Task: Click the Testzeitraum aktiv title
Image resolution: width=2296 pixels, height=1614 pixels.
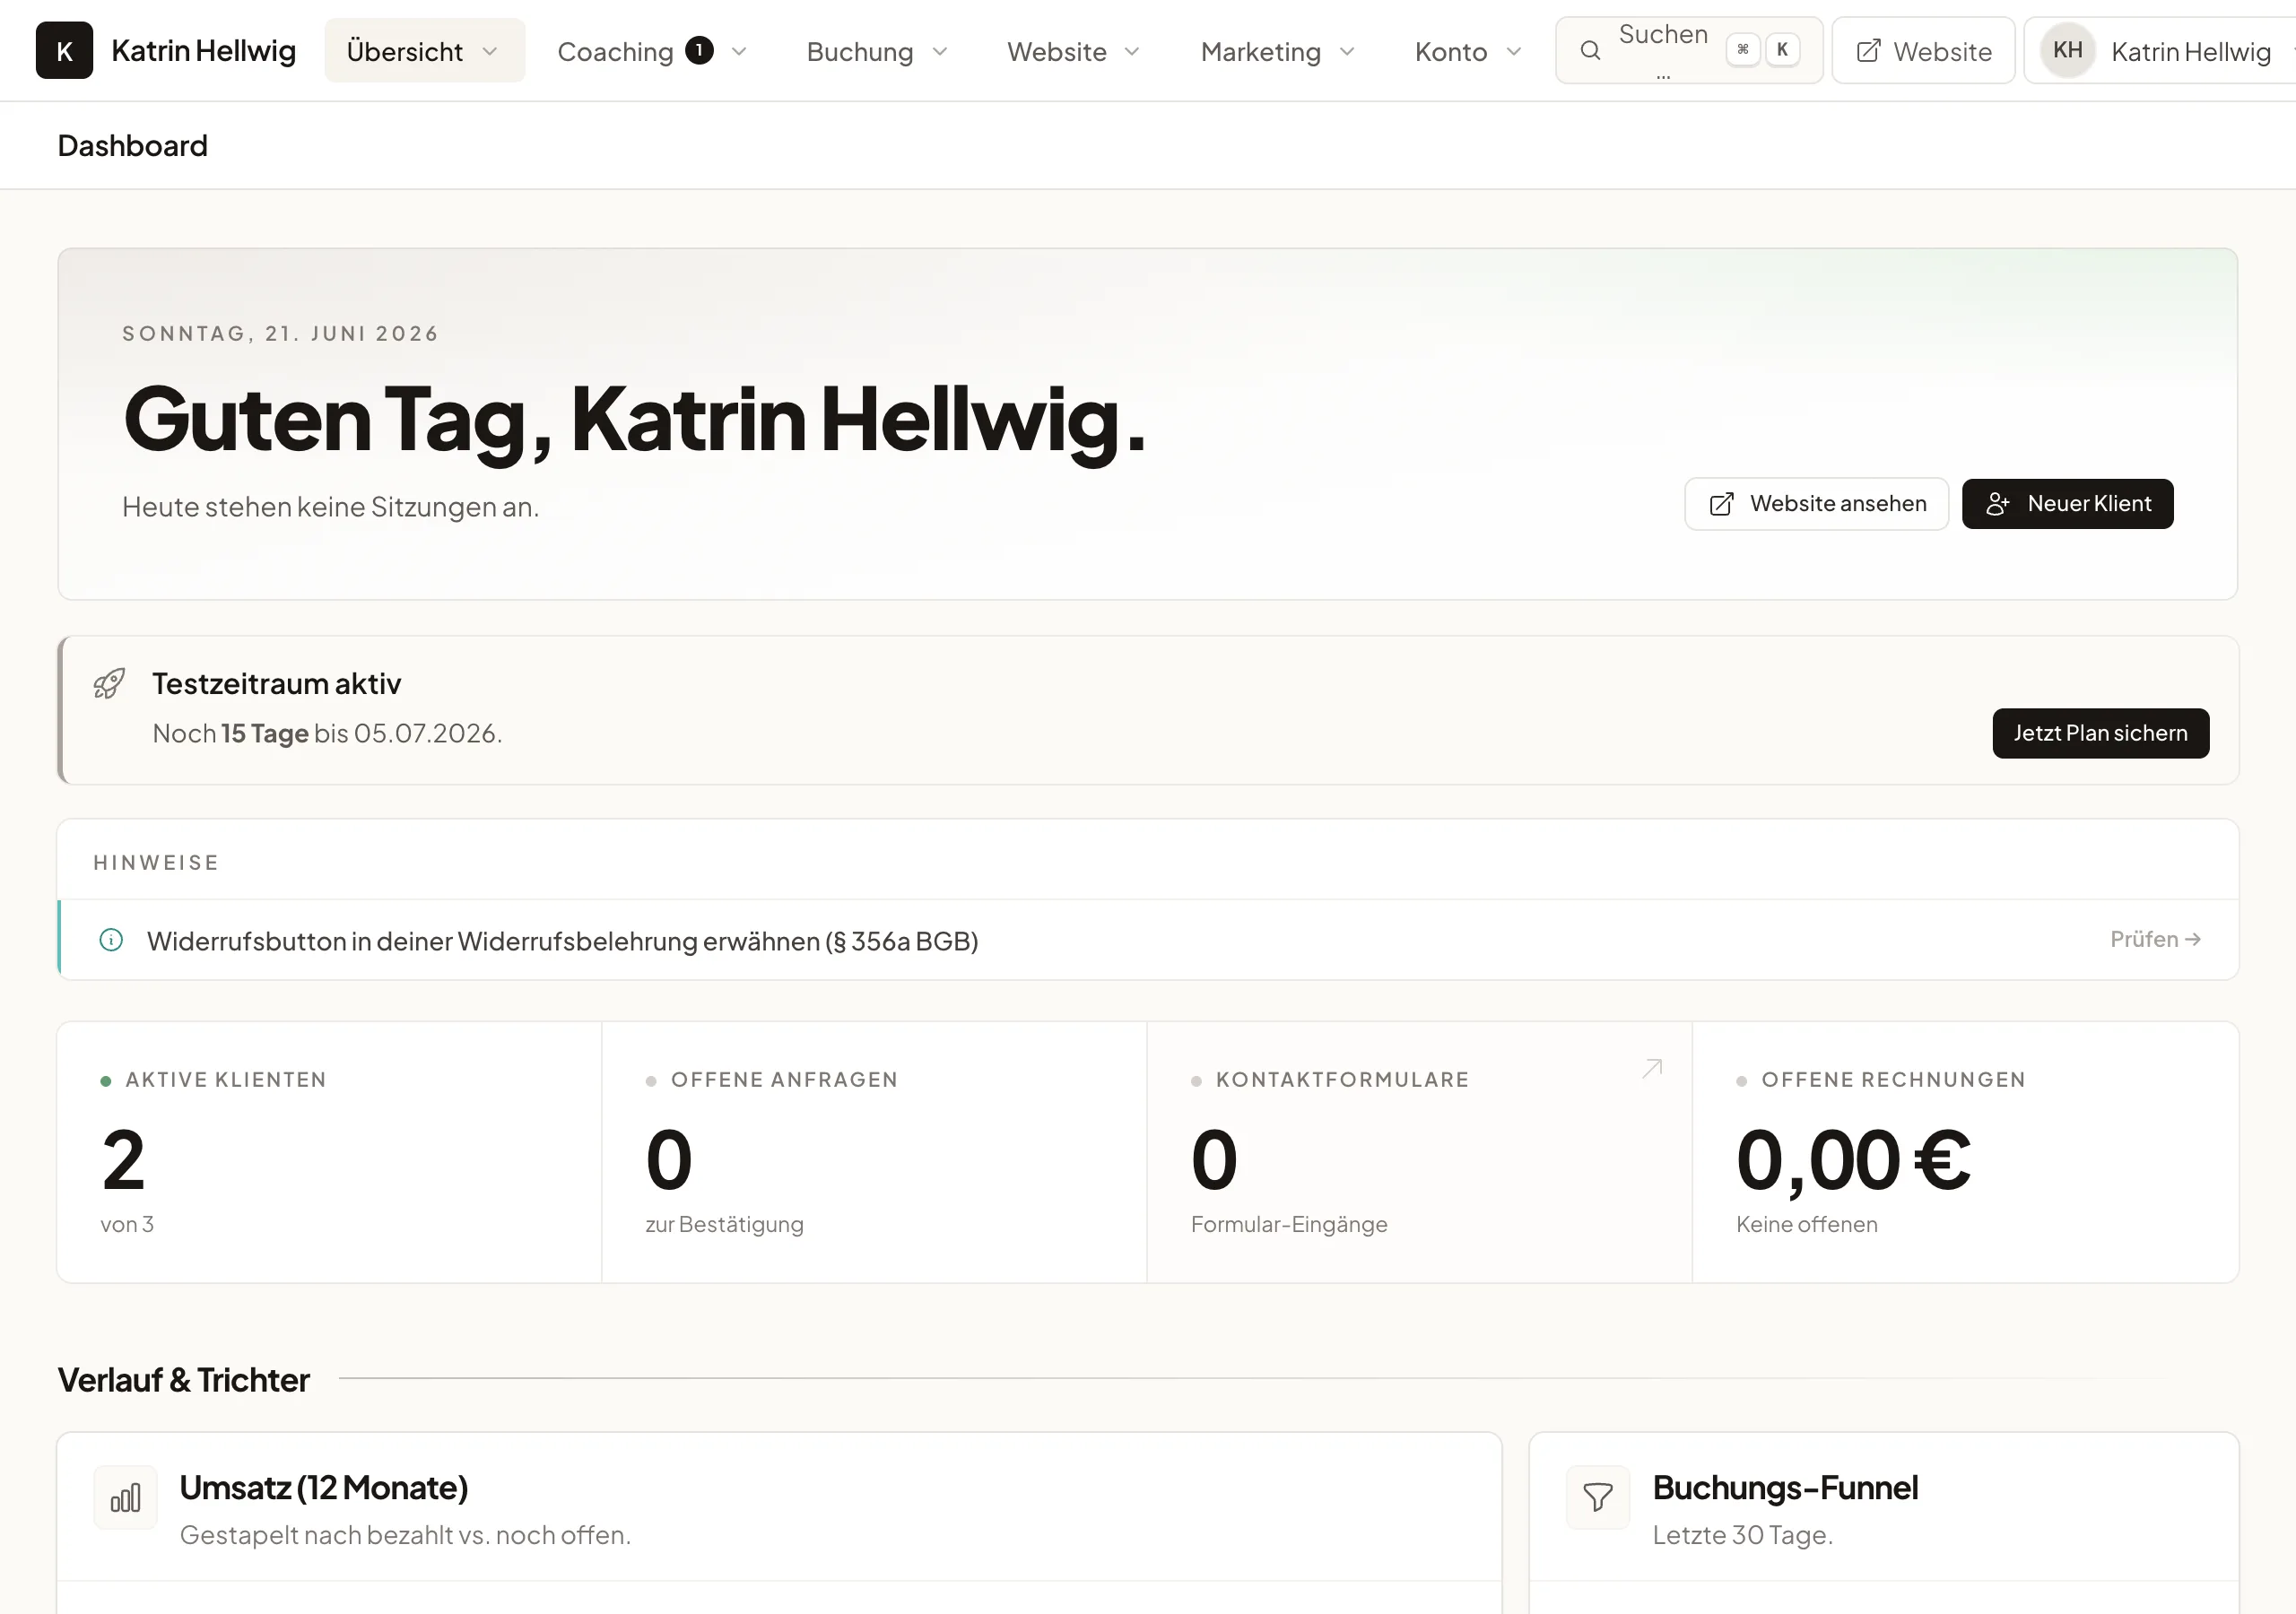Action: 276,684
